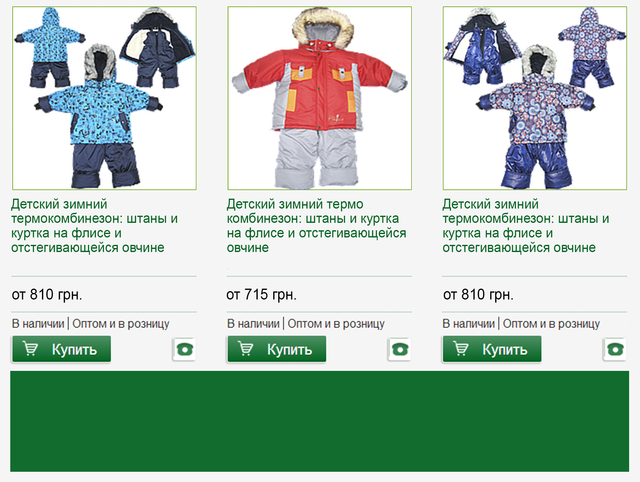This screenshot has width=640, height=482.
Task: Open first product title link термокомбинезон
Action: [x=94, y=226]
